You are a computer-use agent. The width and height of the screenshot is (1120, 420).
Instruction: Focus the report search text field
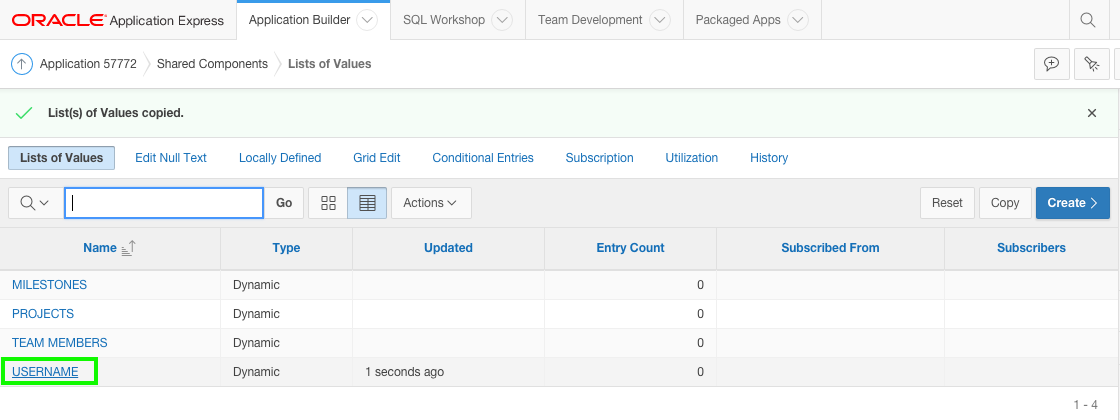point(164,203)
